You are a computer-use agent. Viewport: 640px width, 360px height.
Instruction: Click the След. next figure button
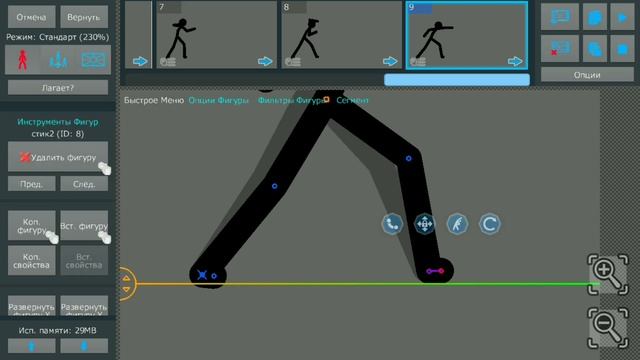coord(84,184)
